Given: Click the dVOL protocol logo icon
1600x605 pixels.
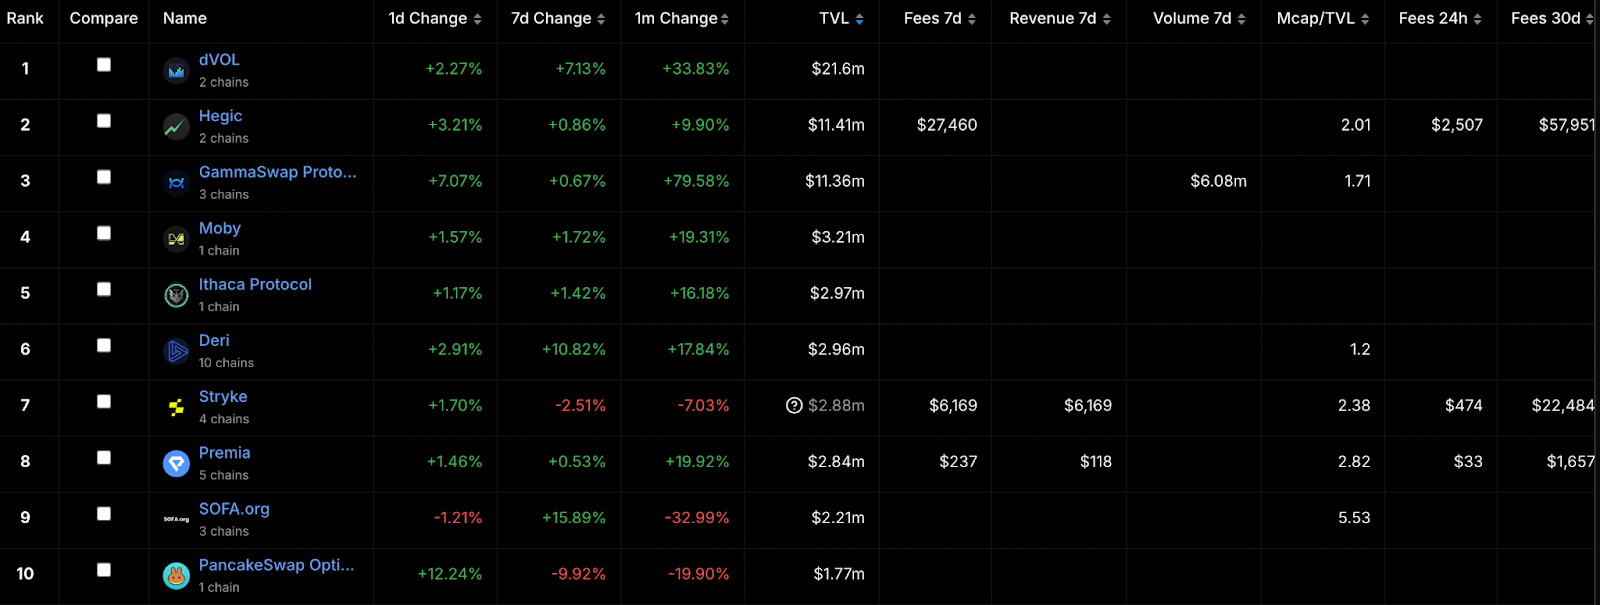Looking at the screenshot, I should click(x=176, y=71).
